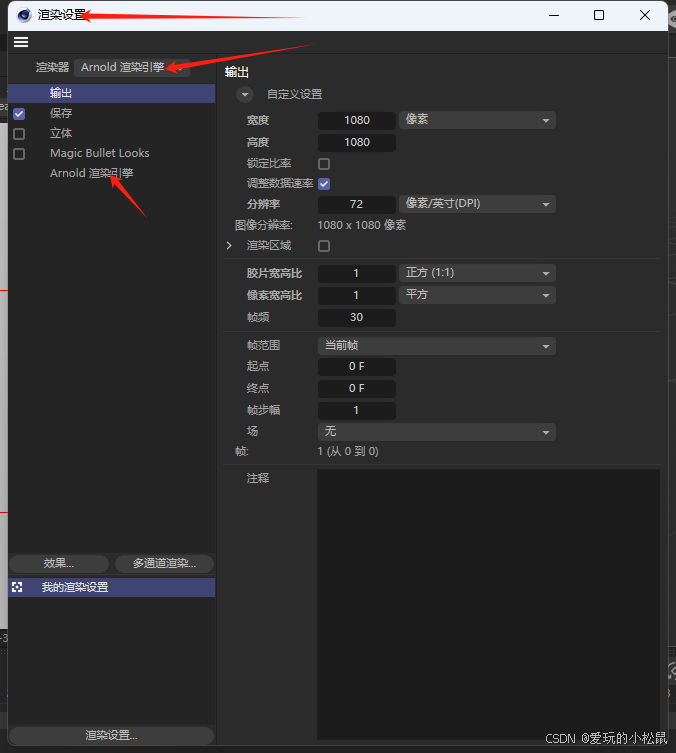The image size is (676, 753).
Task: Open the 自定义设置 preset arrow
Action: click(245, 94)
